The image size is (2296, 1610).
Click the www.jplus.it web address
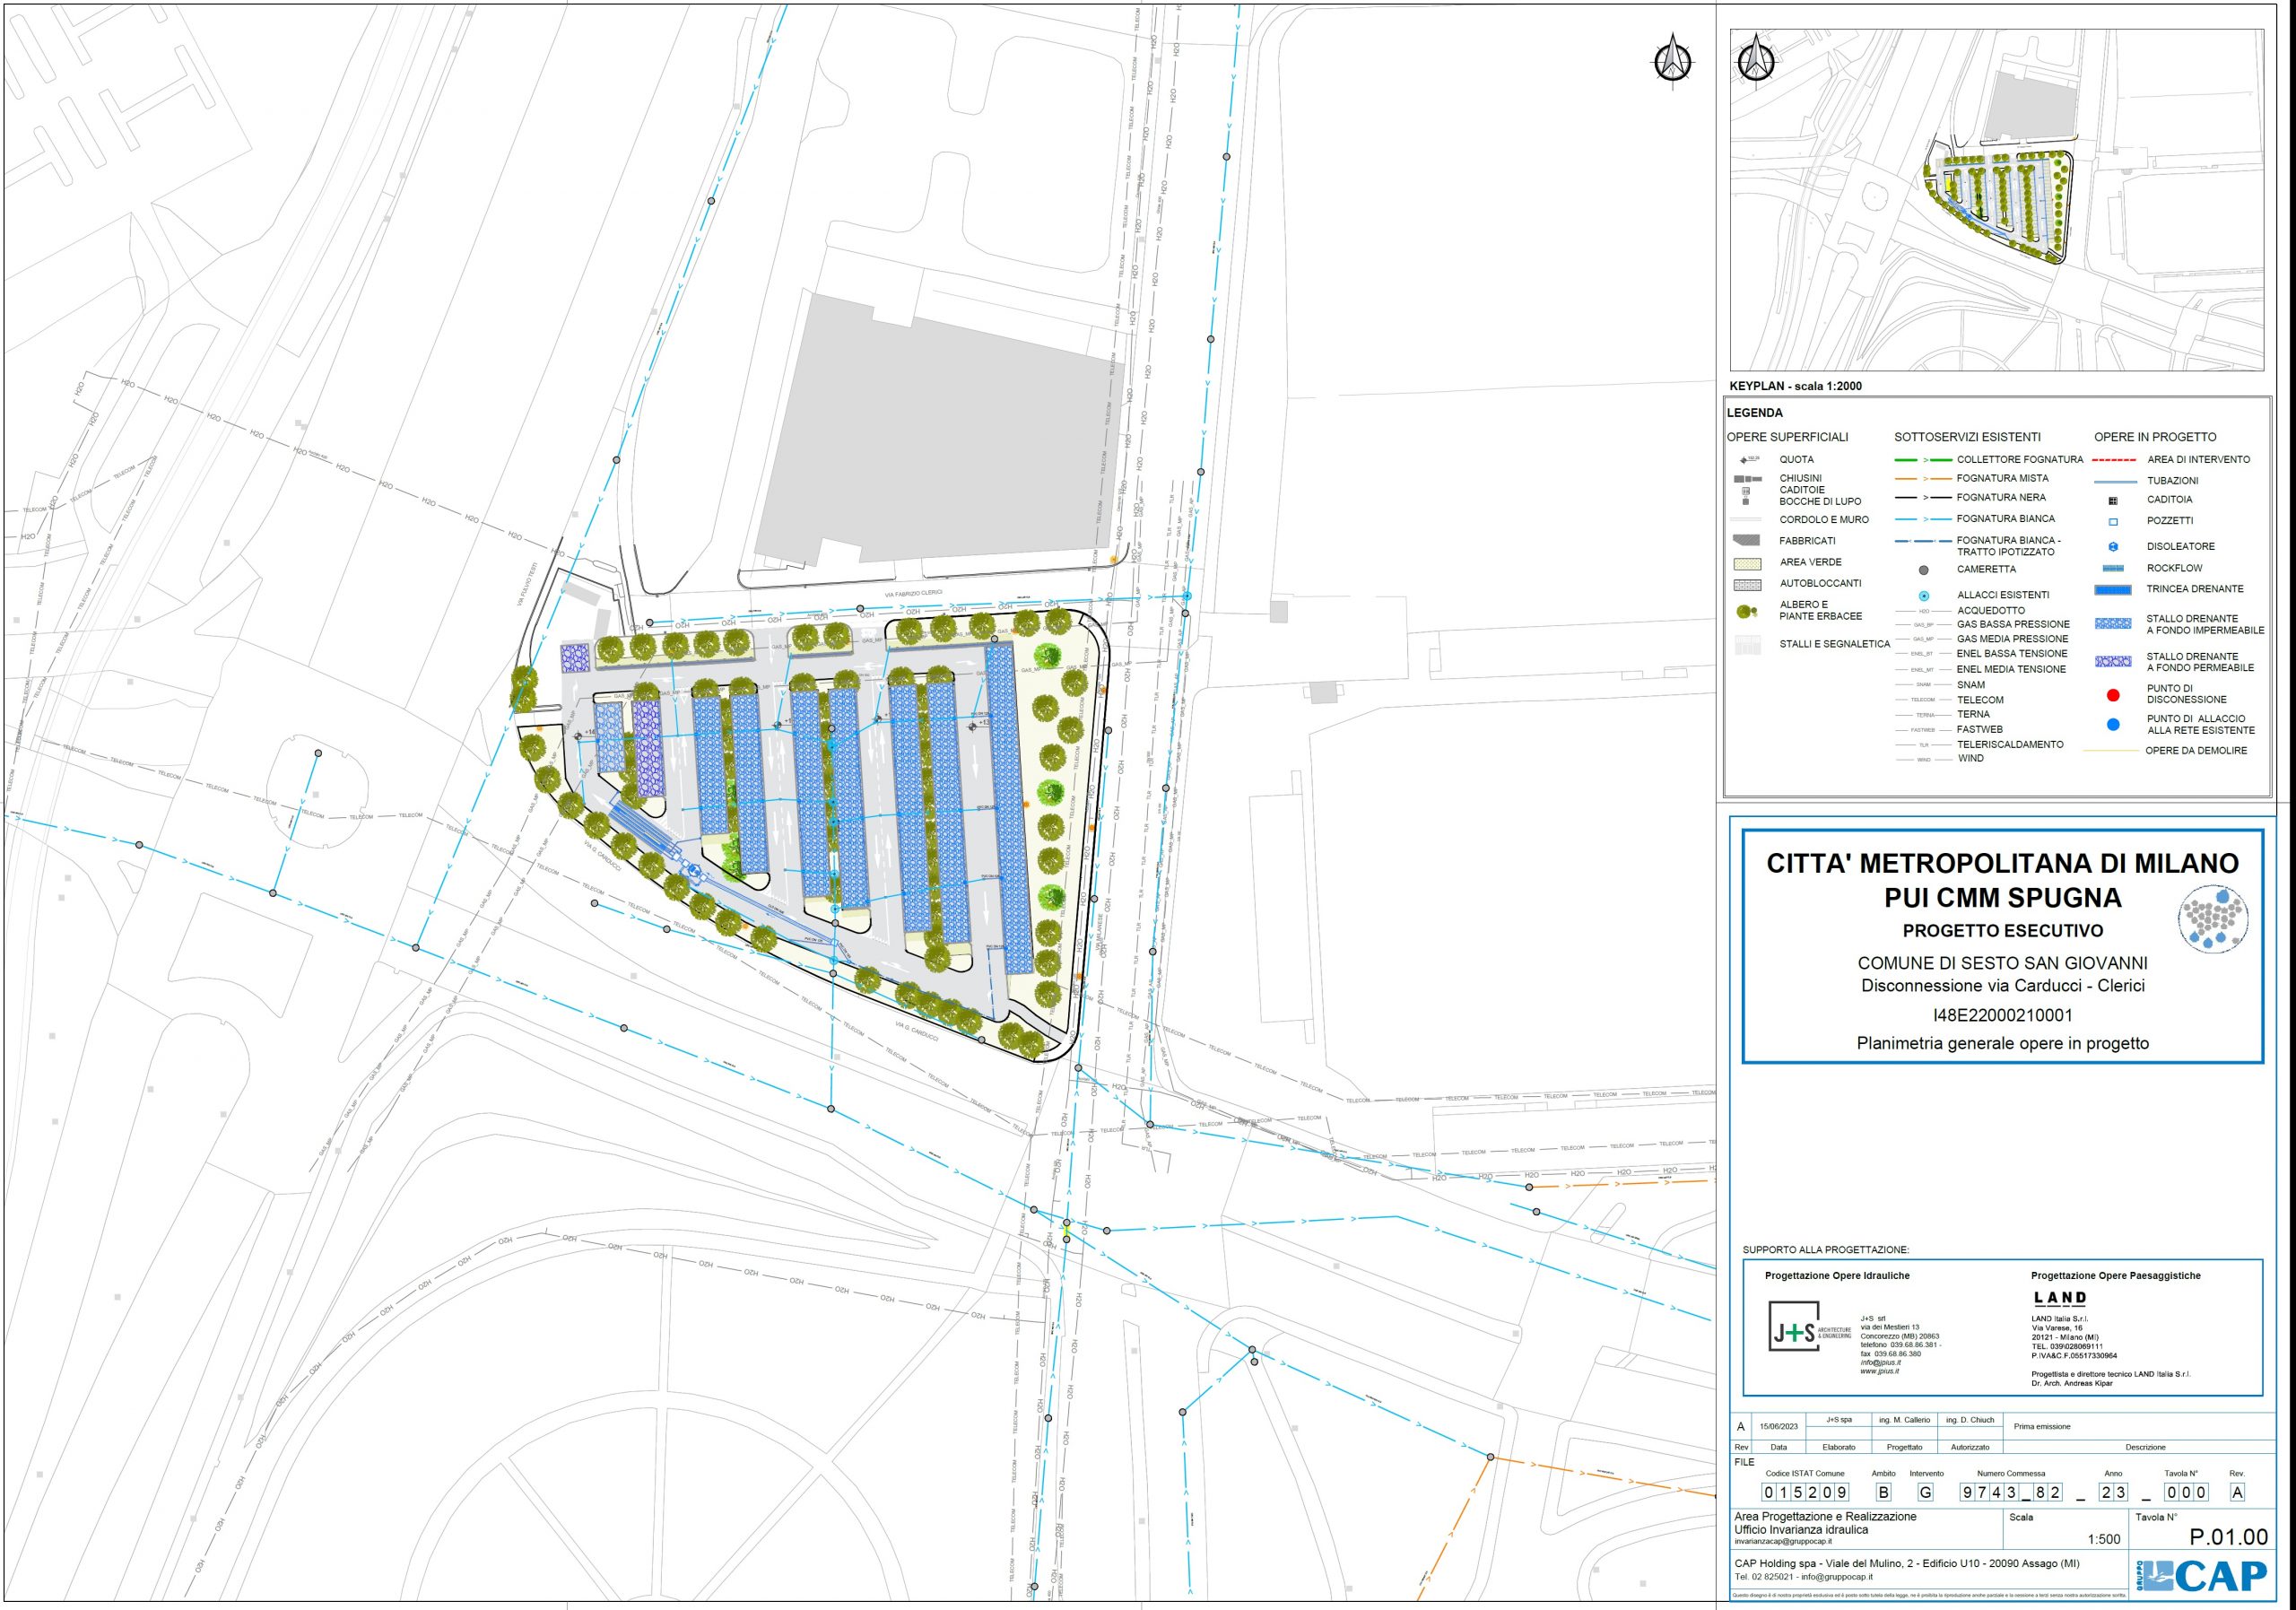(1879, 1371)
